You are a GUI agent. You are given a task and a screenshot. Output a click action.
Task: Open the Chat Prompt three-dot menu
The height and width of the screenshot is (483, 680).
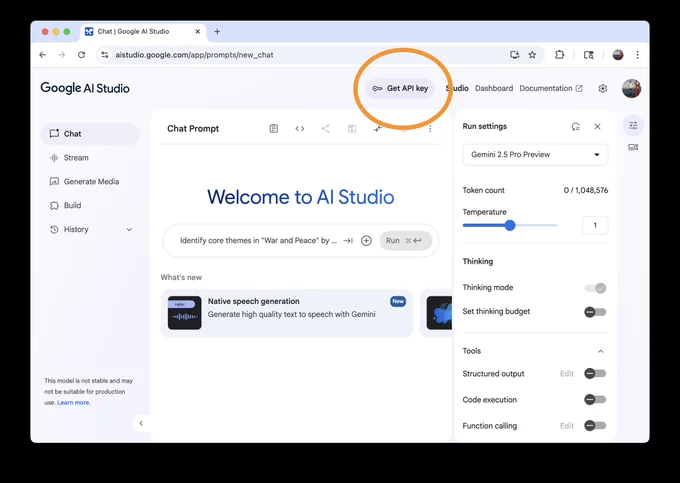[430, 128]
